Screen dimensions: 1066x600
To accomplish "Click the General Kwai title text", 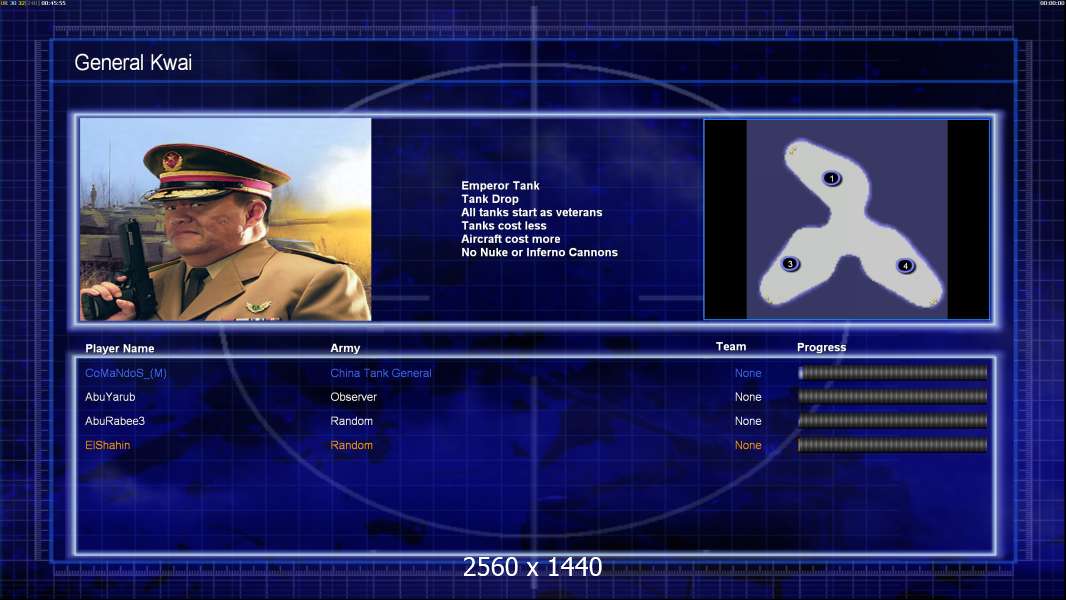I will pyautogui.click(x=133, y=63).
